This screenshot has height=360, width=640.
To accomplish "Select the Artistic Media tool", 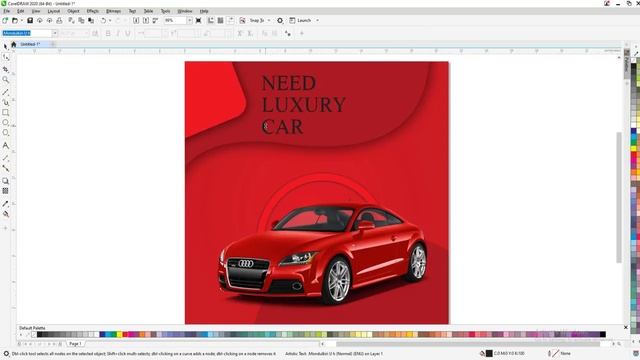I will (x=5, y=102).
